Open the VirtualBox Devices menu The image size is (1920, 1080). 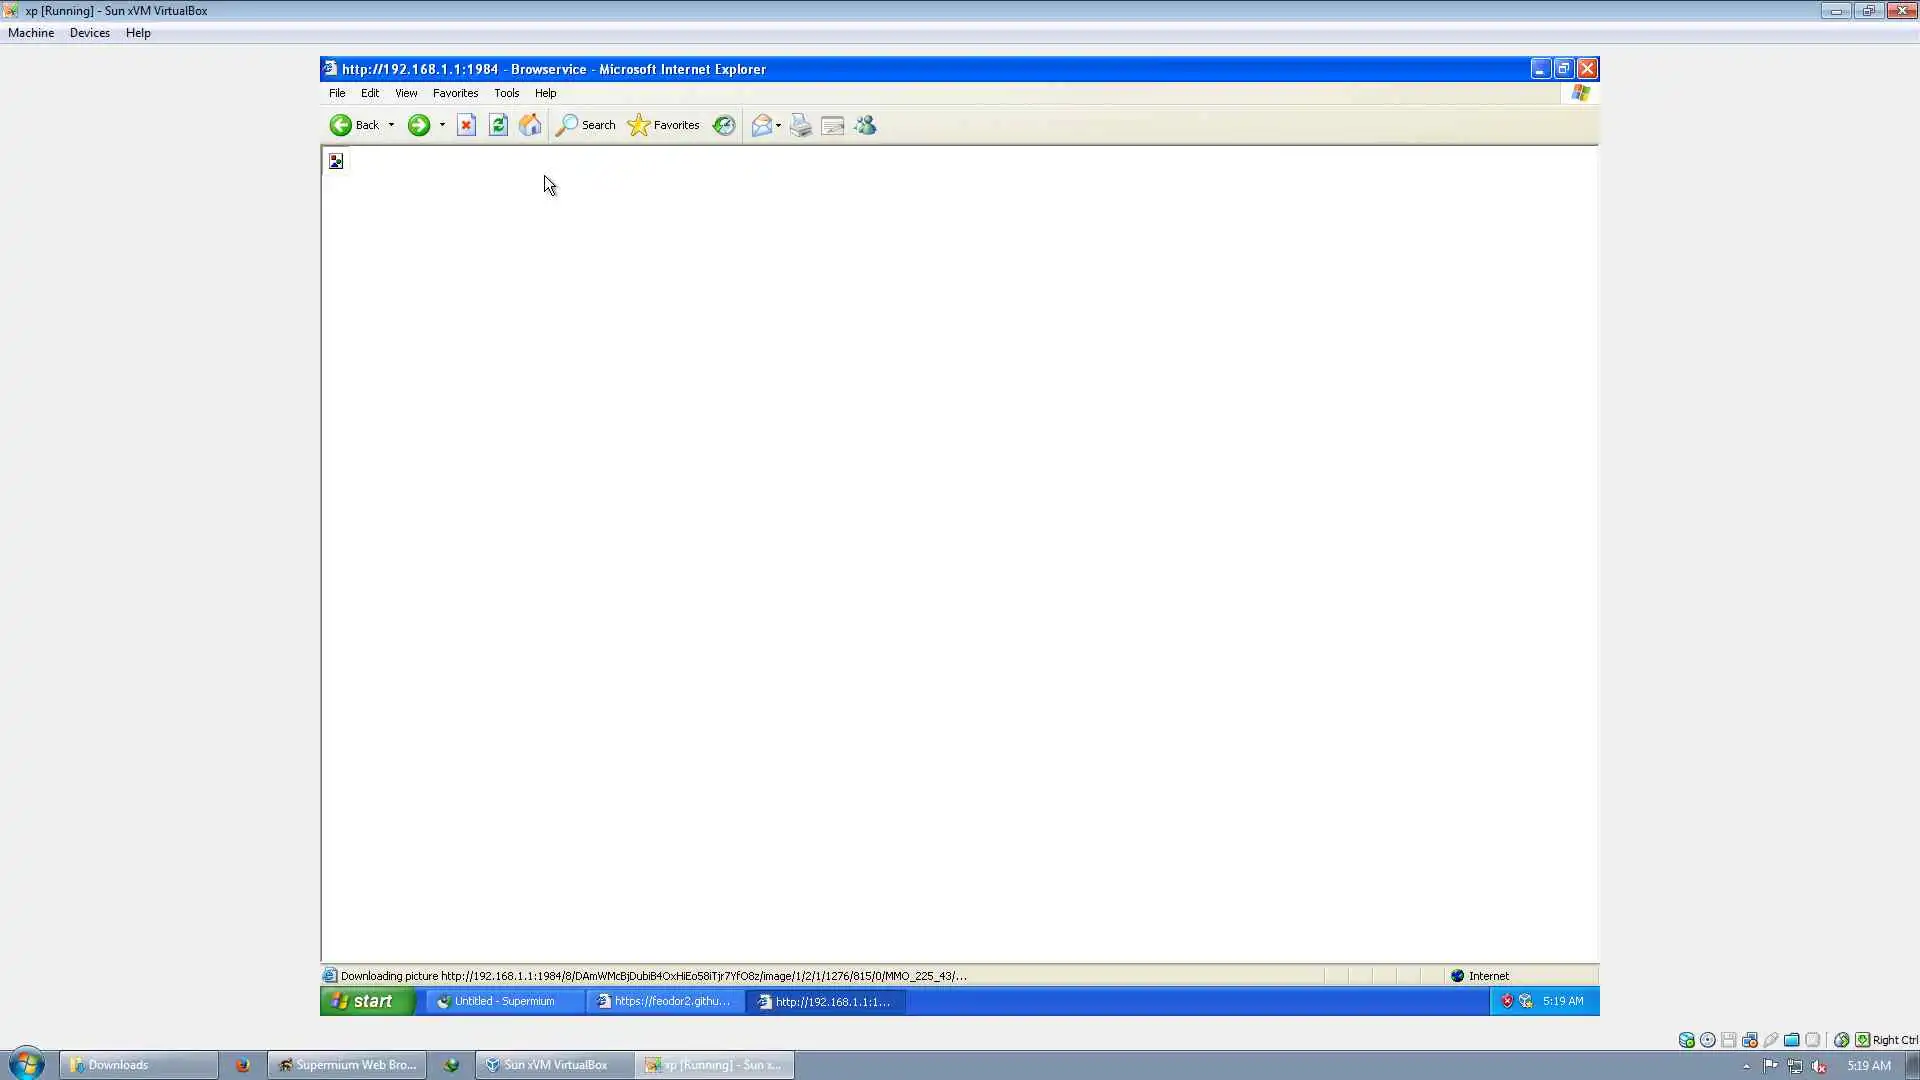click(89, 33)
